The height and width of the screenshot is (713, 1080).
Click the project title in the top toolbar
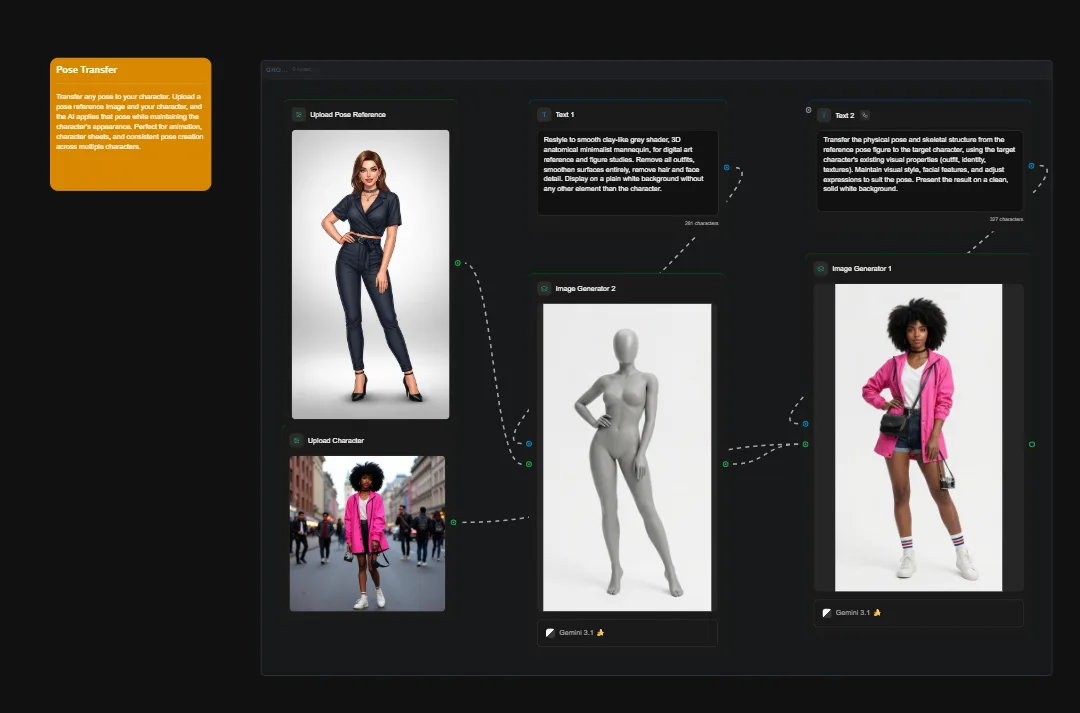coord(274,69)
